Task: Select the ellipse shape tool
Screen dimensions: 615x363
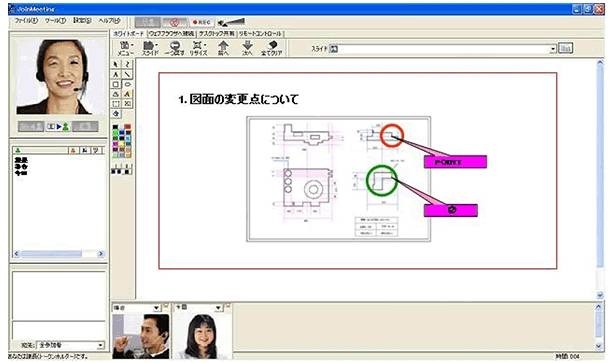Action: click(x=127, y=84)
